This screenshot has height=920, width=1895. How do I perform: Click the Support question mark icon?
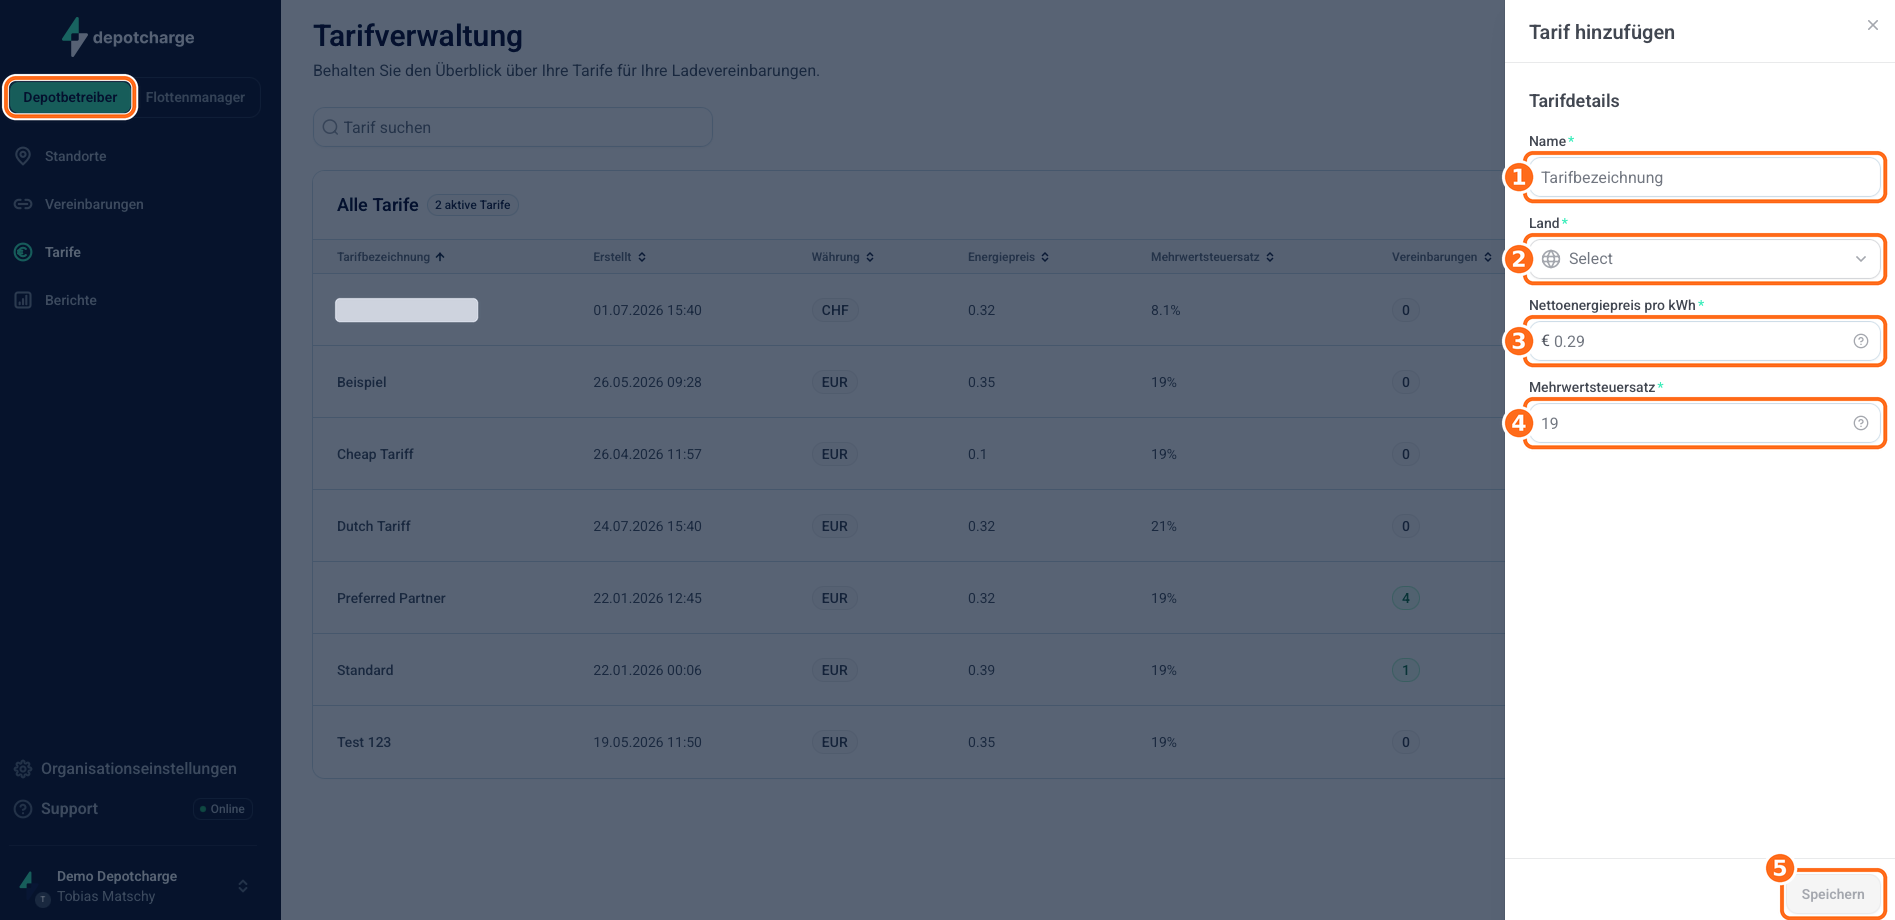[x=23, y=809]
